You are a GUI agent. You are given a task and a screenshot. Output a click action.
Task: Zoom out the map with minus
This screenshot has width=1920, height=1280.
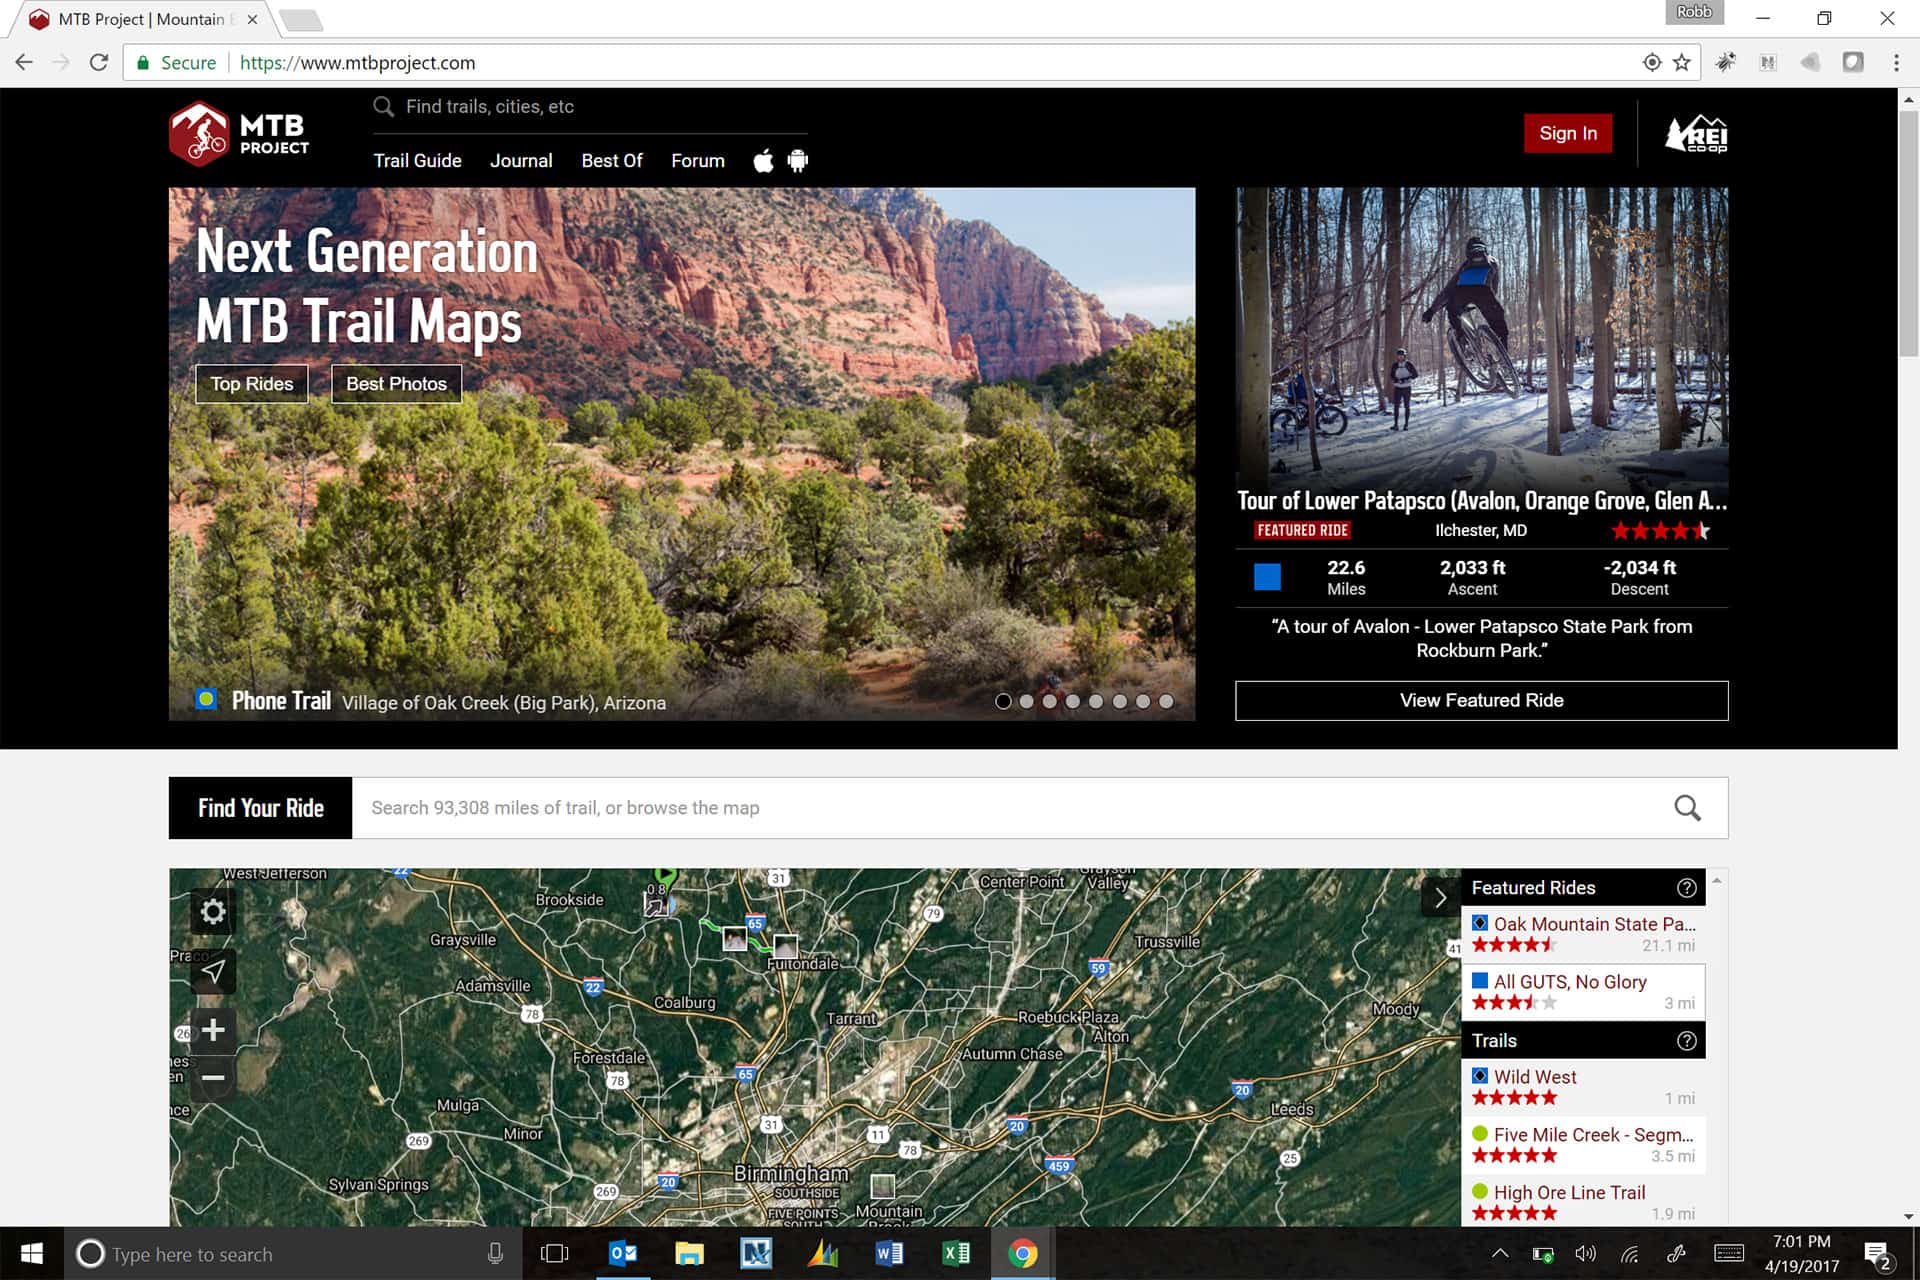tap(212, 1078)
